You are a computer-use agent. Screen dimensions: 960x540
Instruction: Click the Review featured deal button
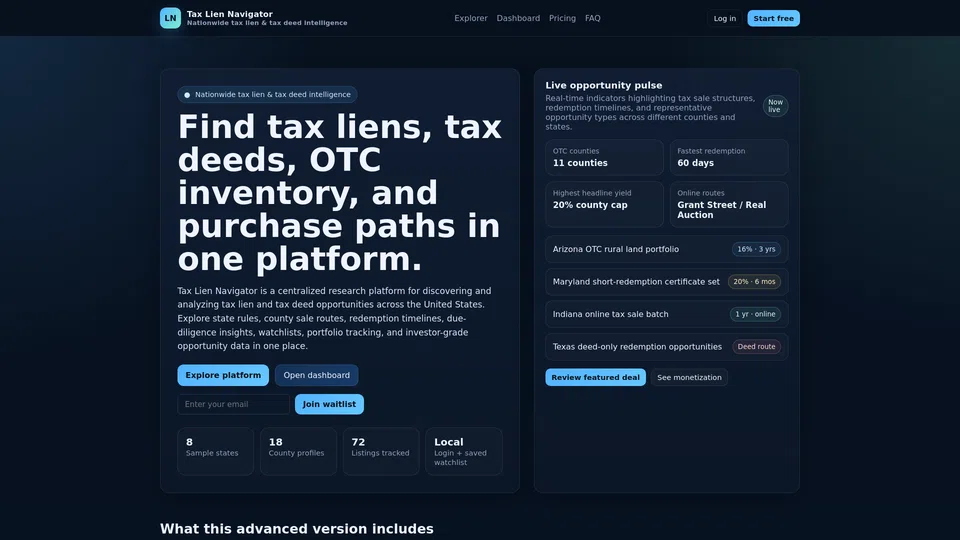595,377
